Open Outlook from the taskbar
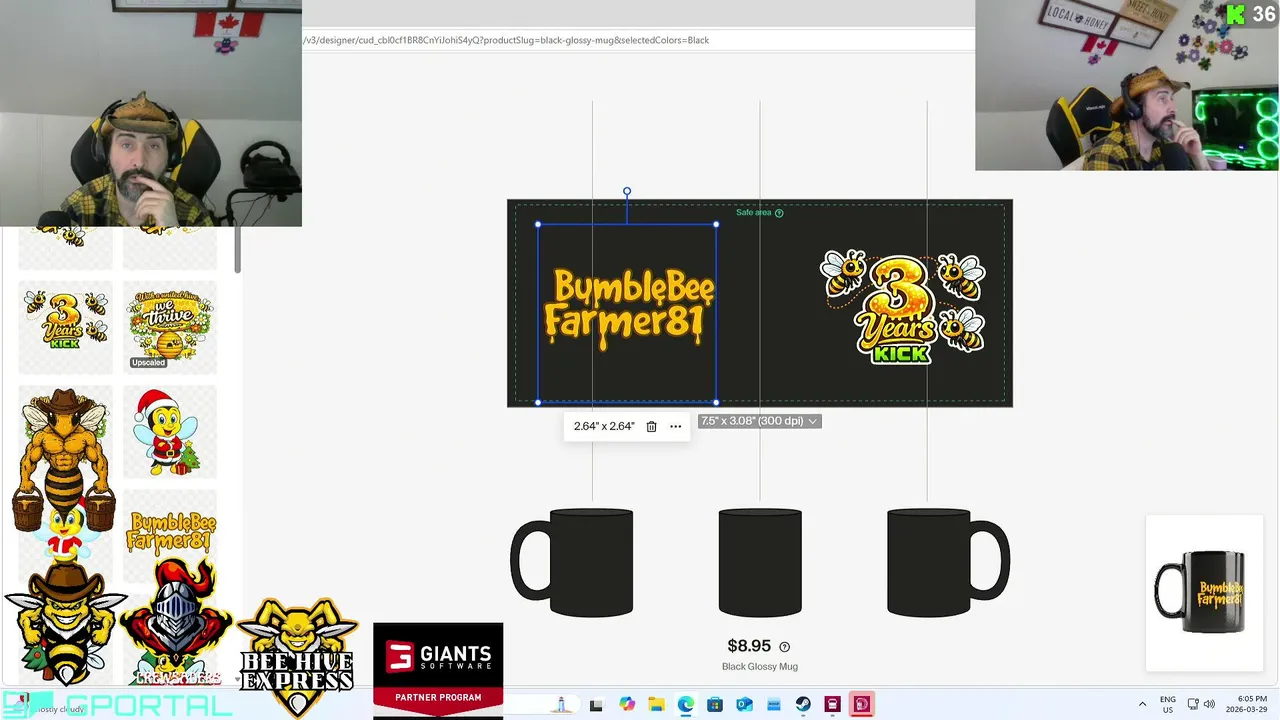This screenshot has height=720, width=1280. pyautogui.click(x=744, y=704)
